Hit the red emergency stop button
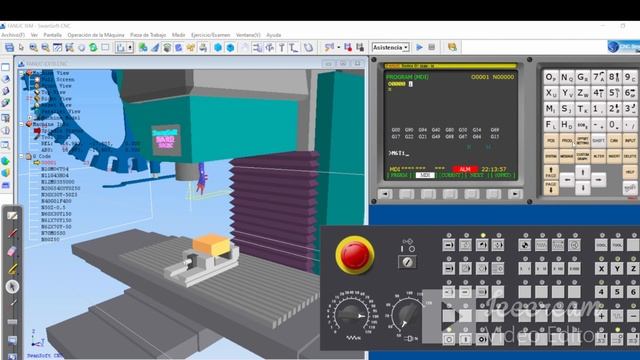Viewport: 640px width, 360px height. pyautogui.click(x=355, y=255)
